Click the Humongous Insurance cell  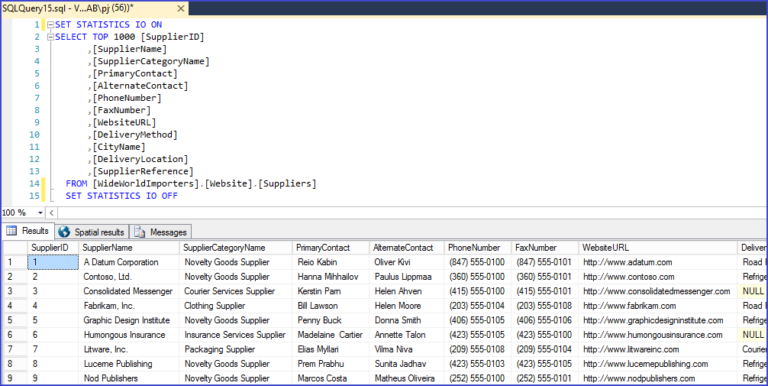129,335
